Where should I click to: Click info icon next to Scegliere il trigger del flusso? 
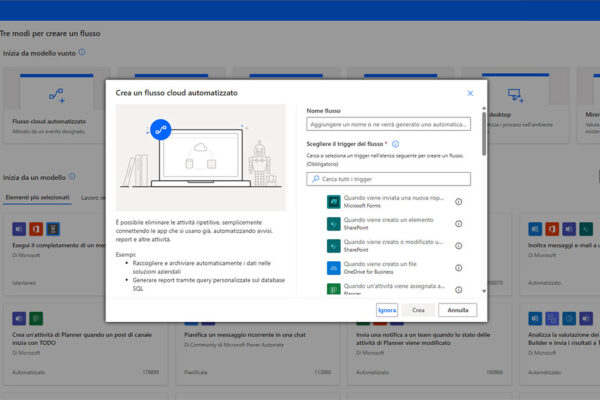(x=395, y=144)
